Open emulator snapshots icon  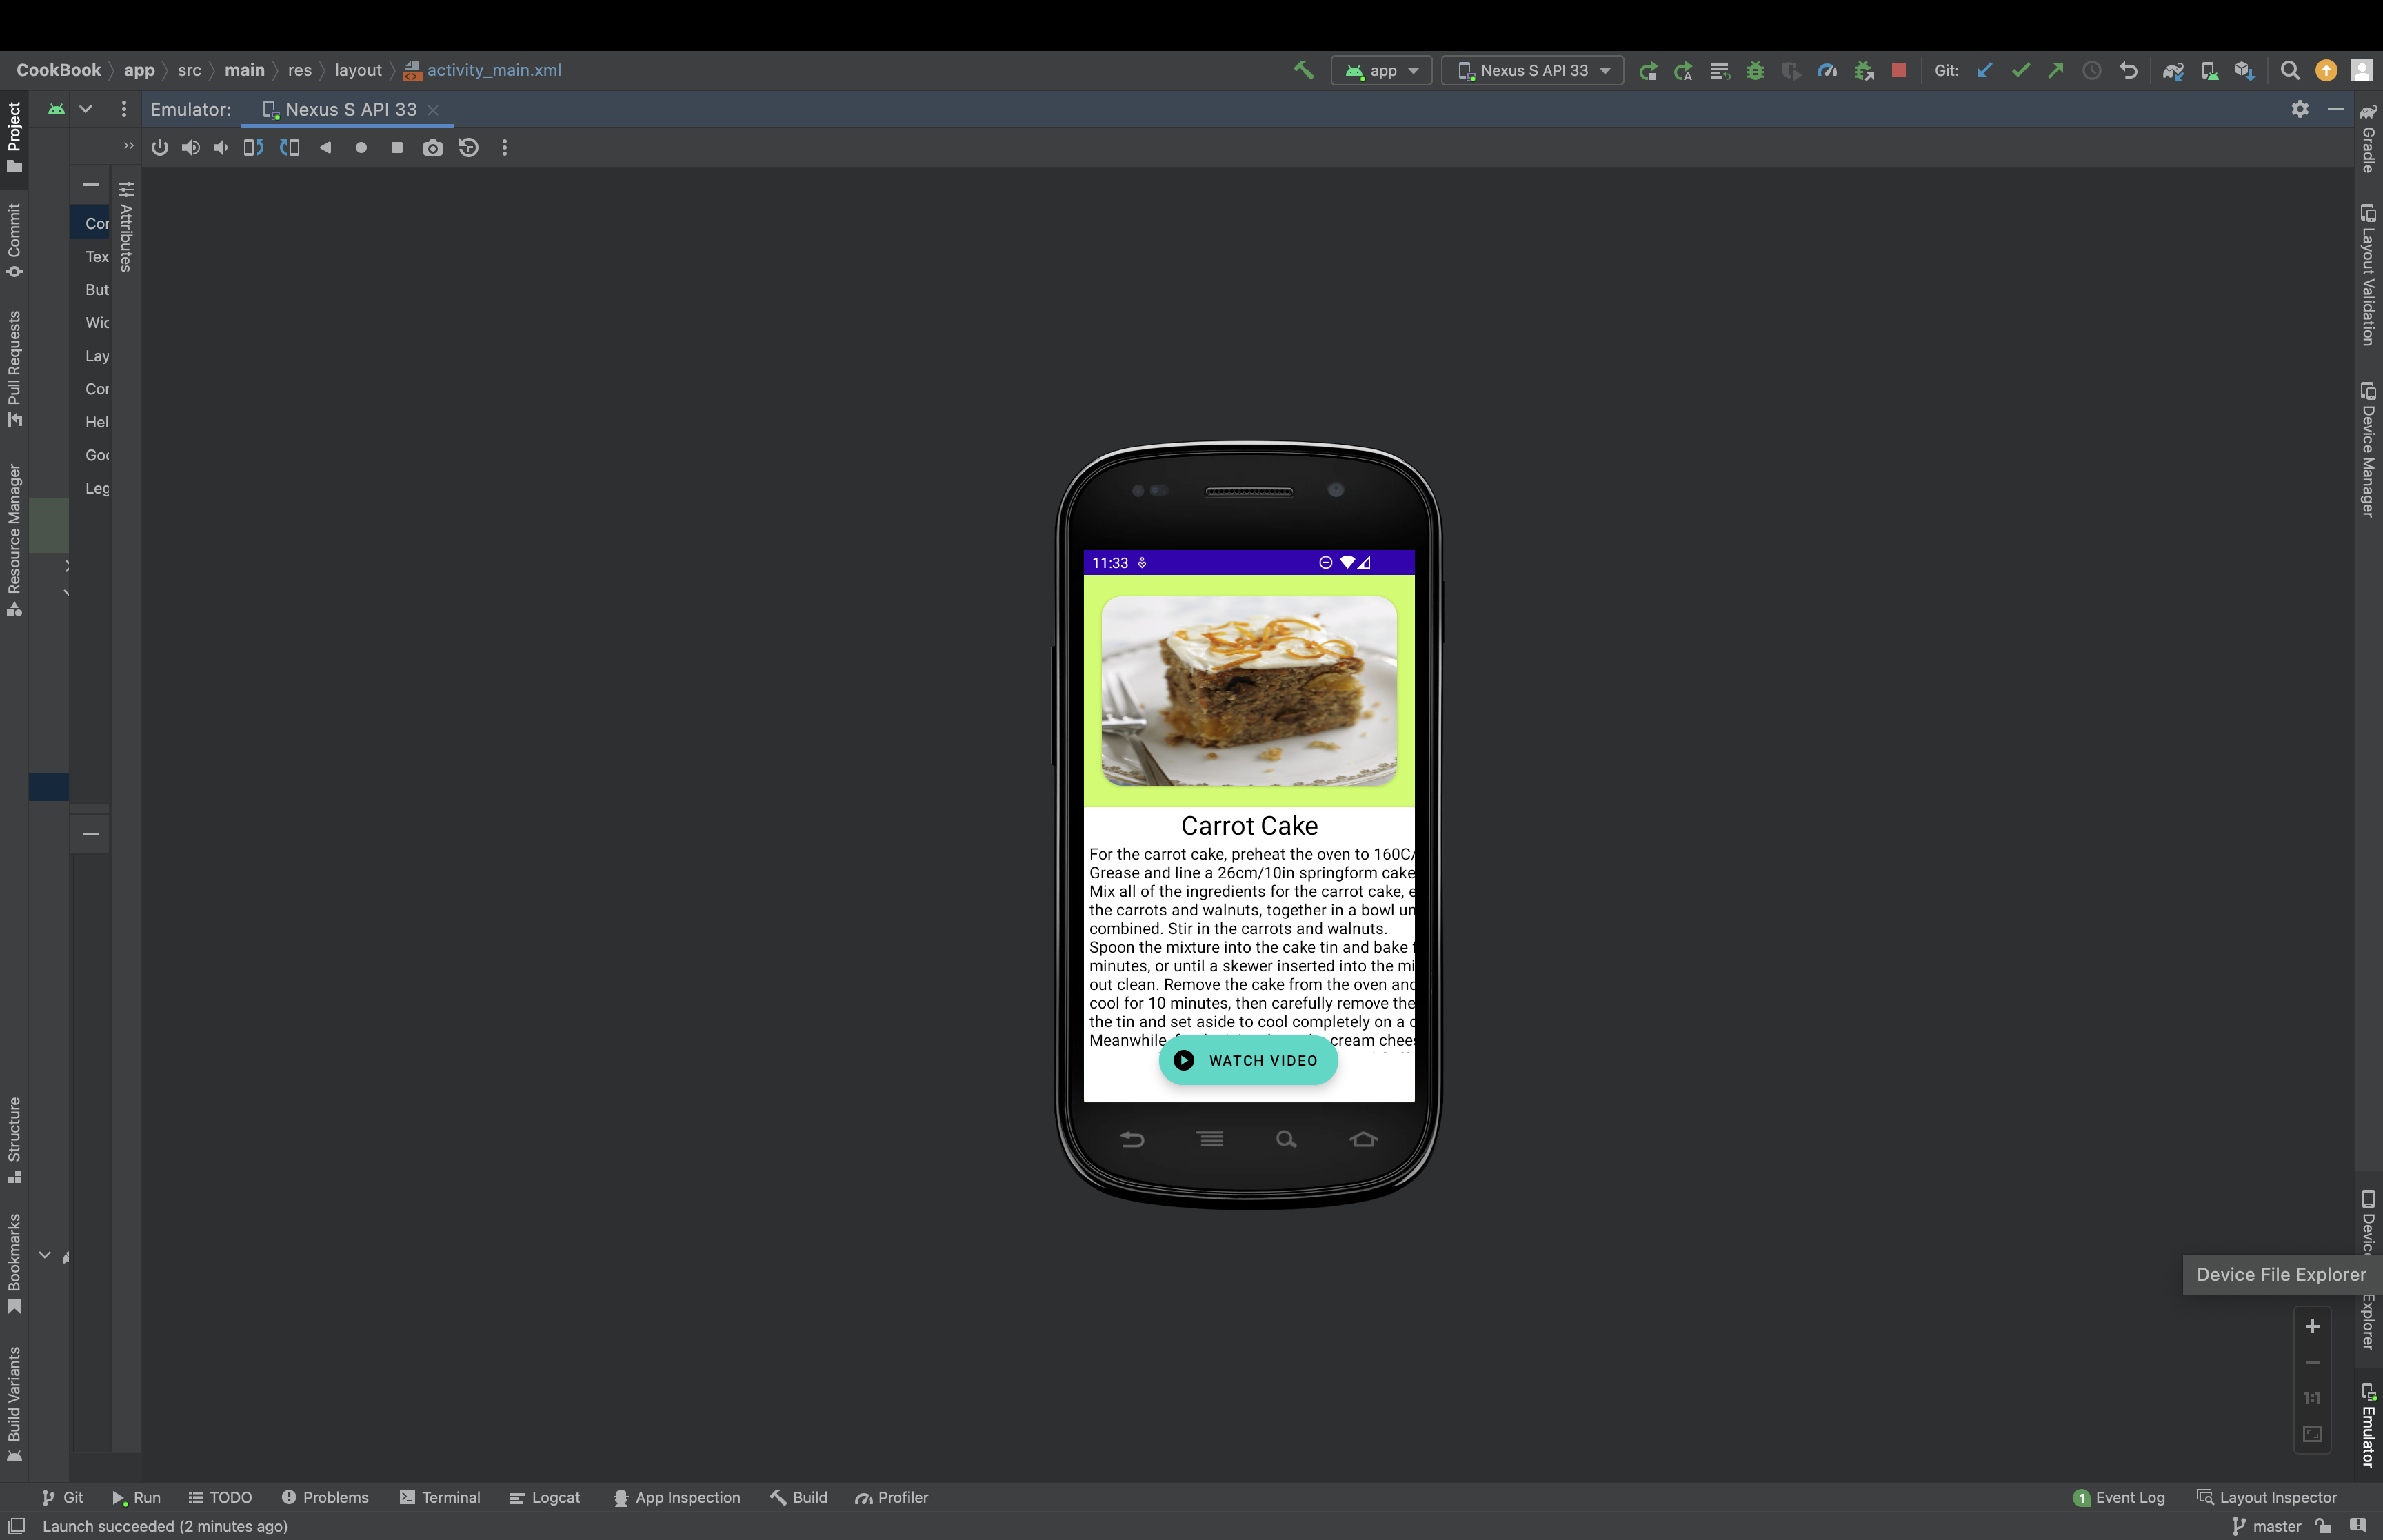[468, 148]
